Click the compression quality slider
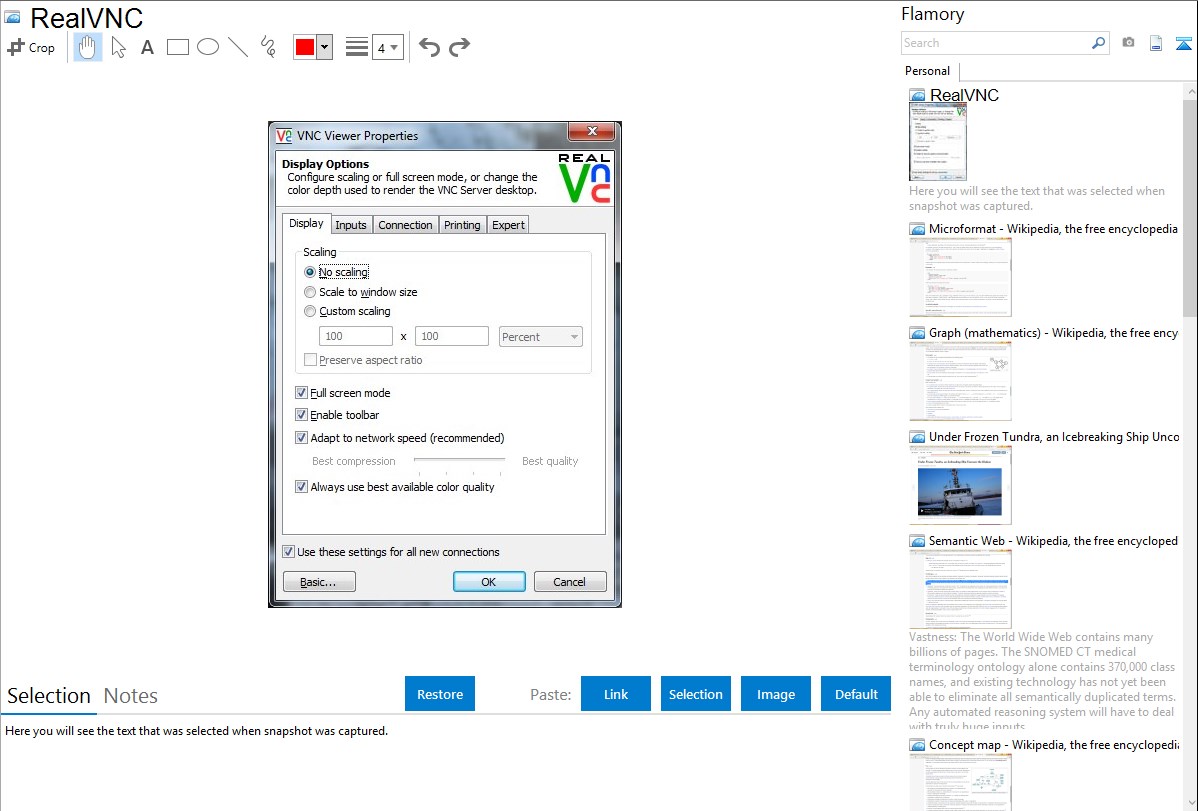Screen dimensions: 1198x811 point(459,462)
